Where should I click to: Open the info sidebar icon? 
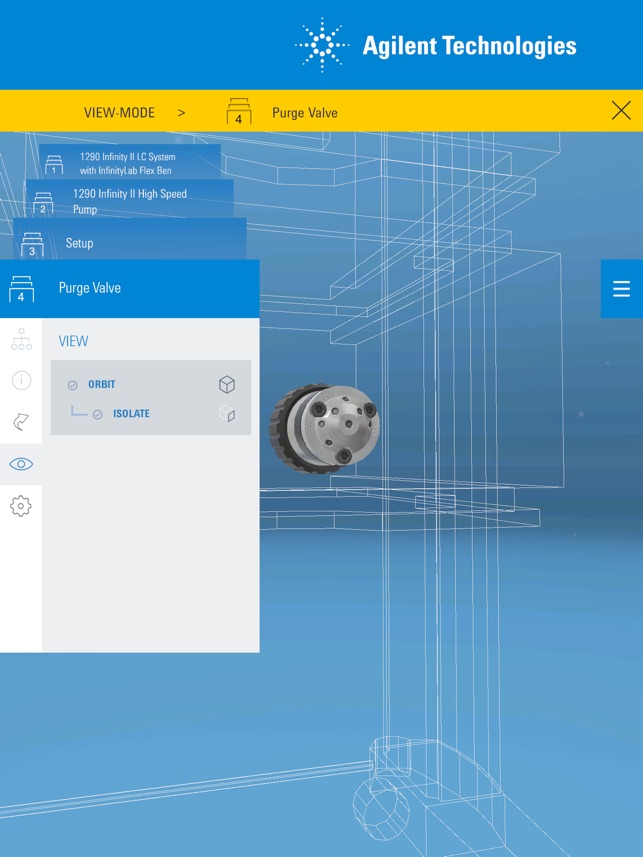(21, 380)
